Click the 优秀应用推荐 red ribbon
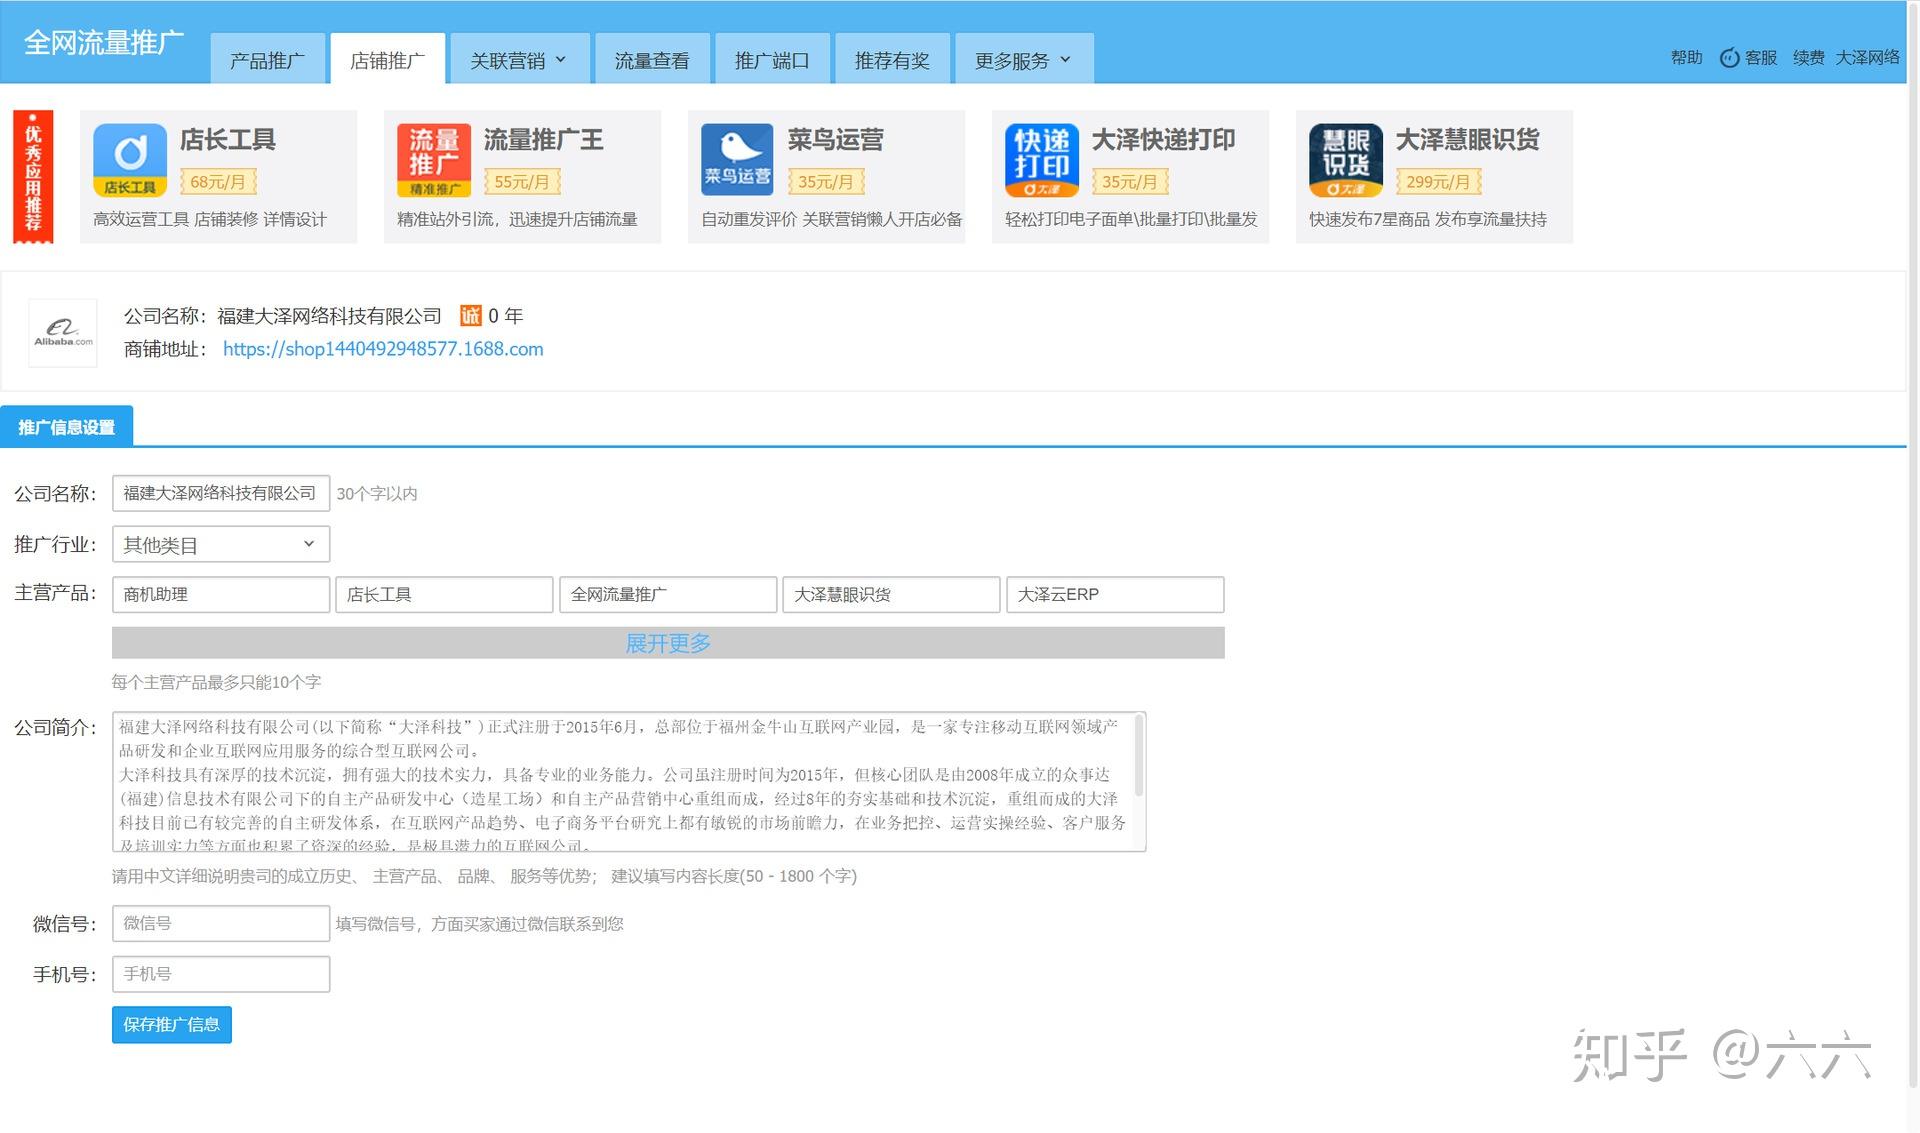Screen dimensions: 1920x1133 tap(33, 177)
